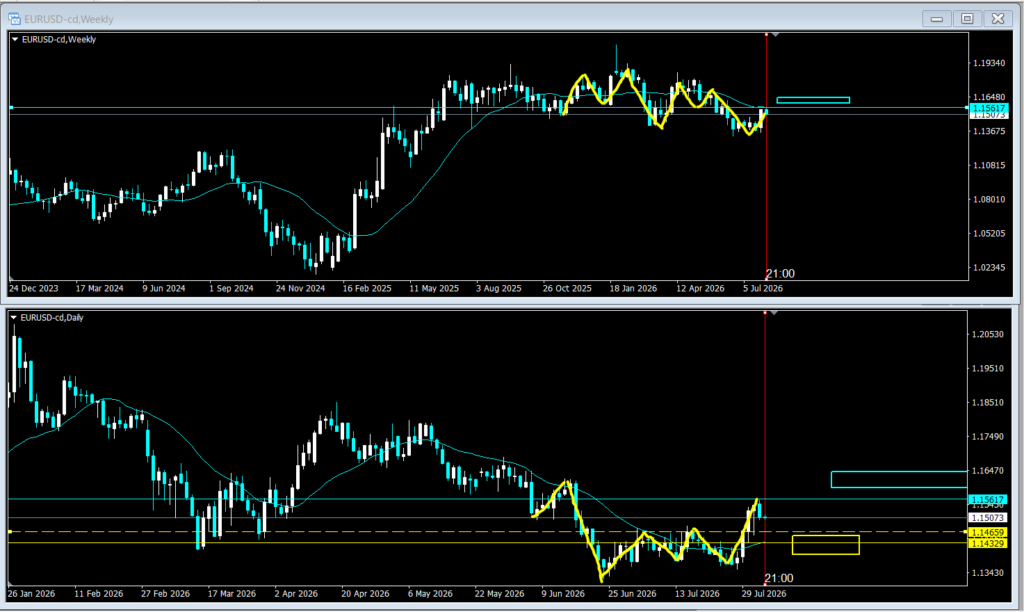Click the 26 Oct 2025 date label
This screenshot has height=612, width=1024.
click(x=567, y=288)
